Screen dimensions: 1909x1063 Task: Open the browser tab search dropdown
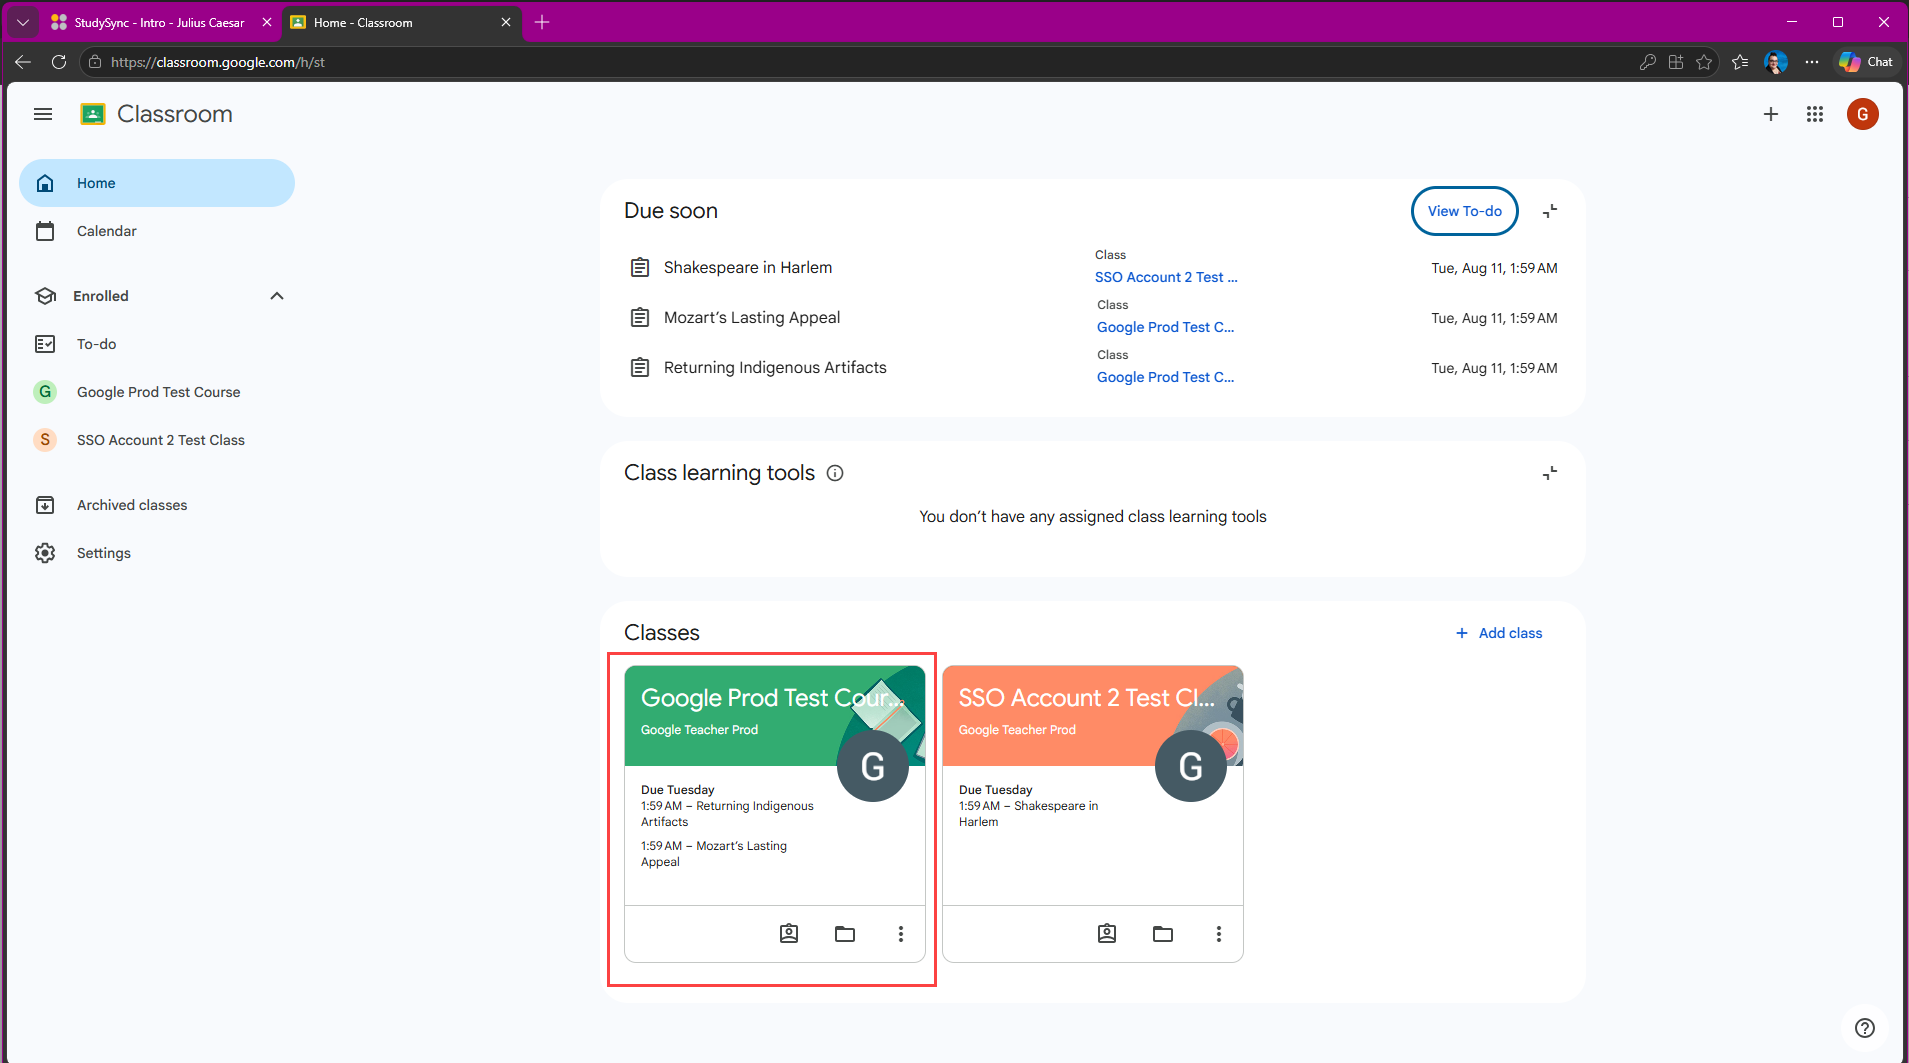(x=23, y=22)
